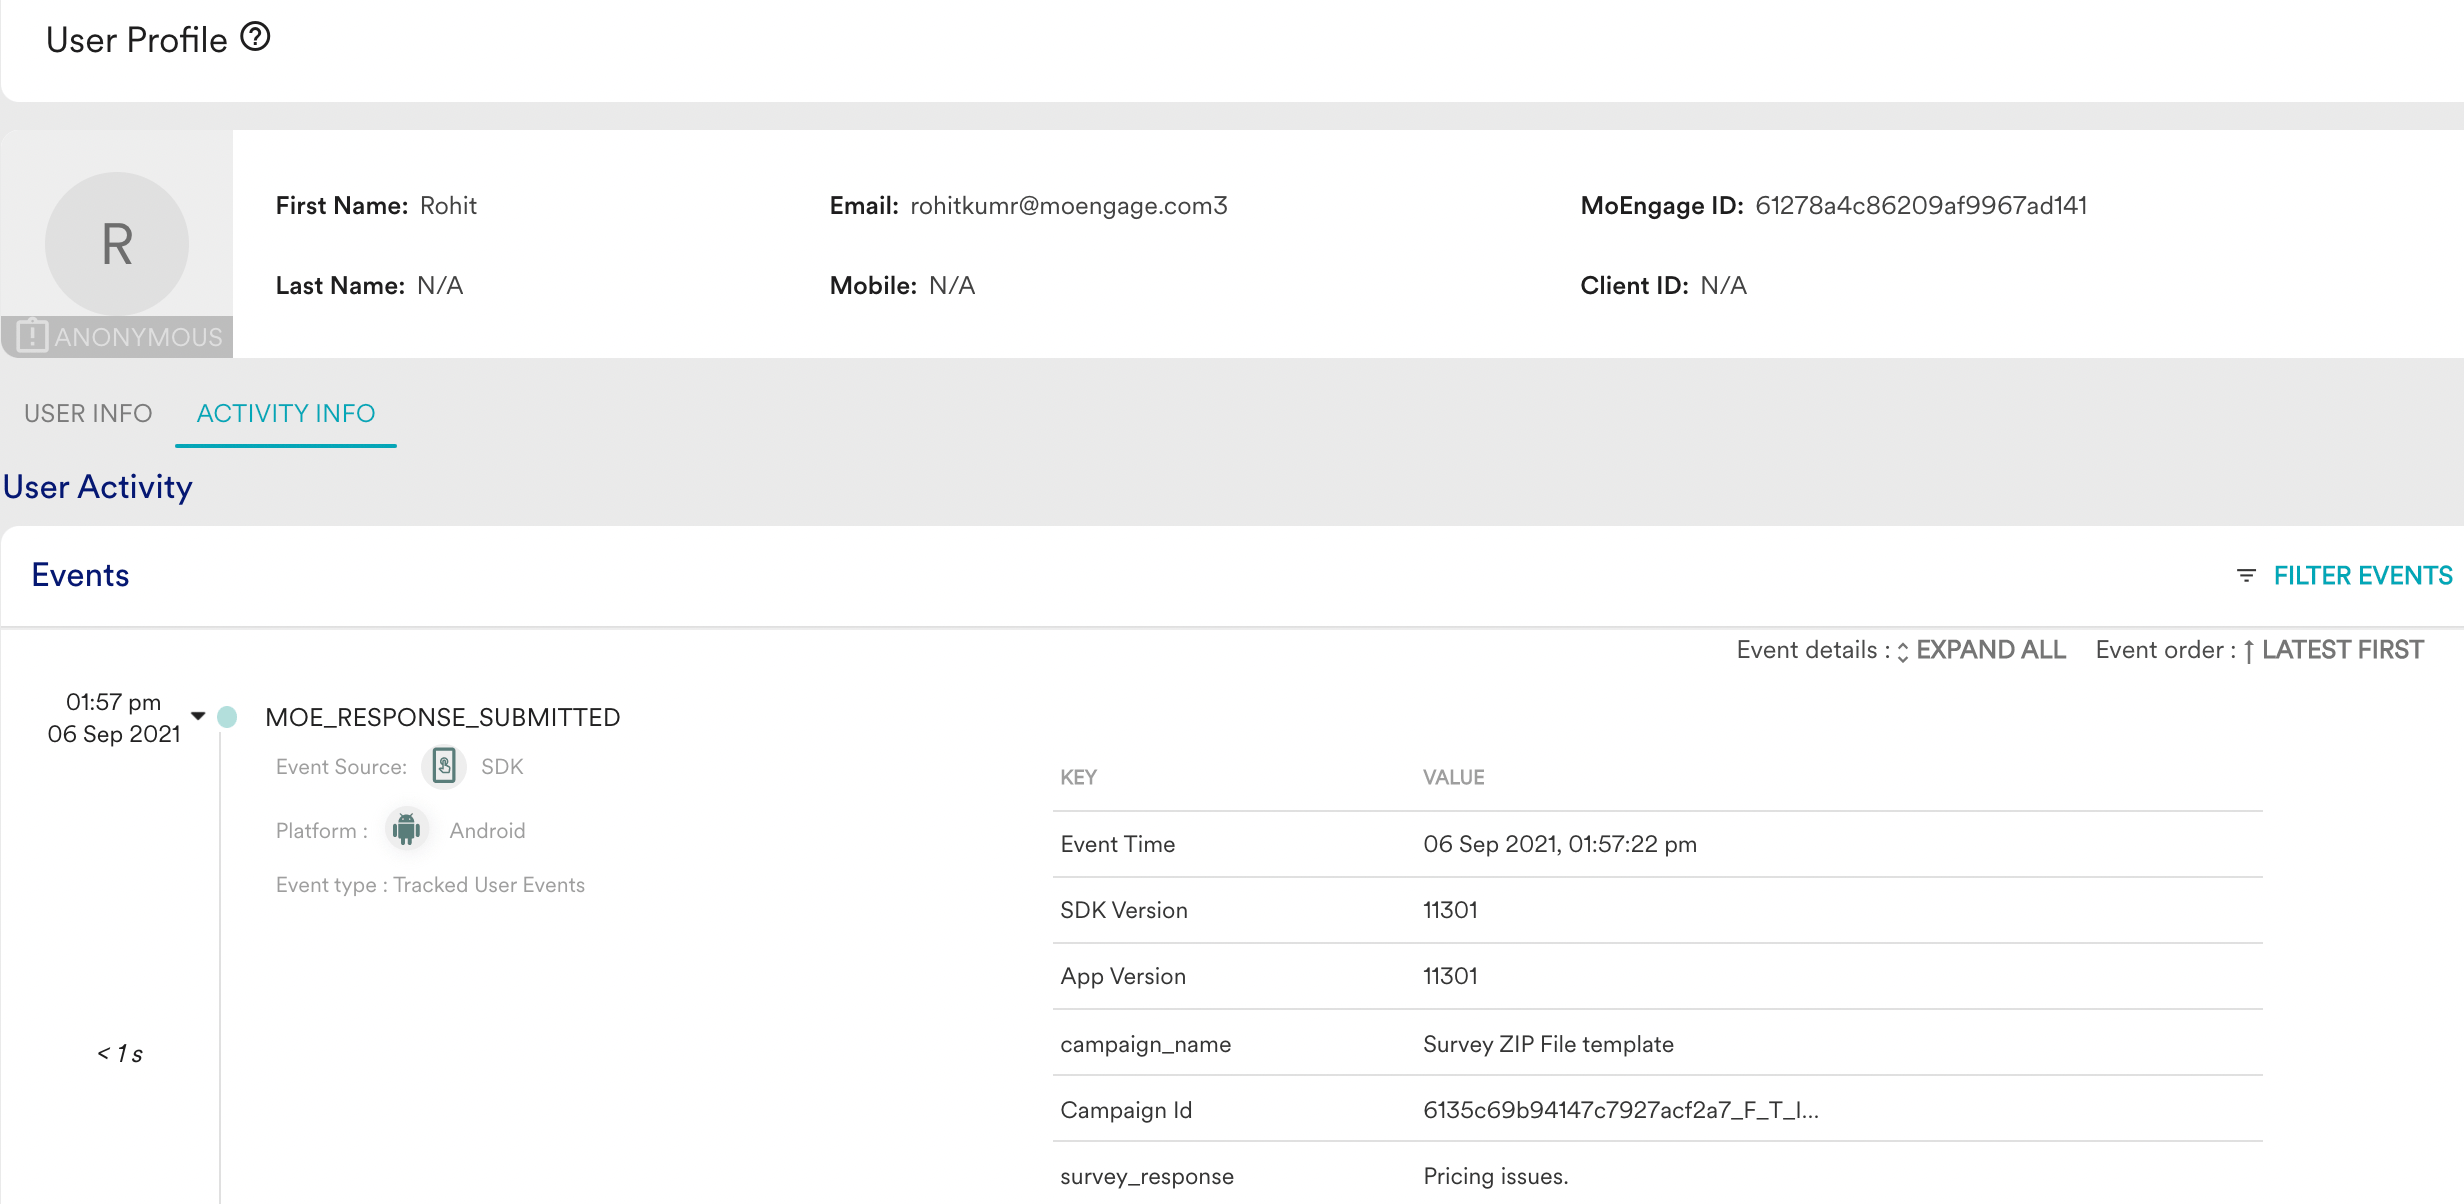Toggle LATEST FIRST event order
2464x1204 pixels.
tap(2342, 650)
